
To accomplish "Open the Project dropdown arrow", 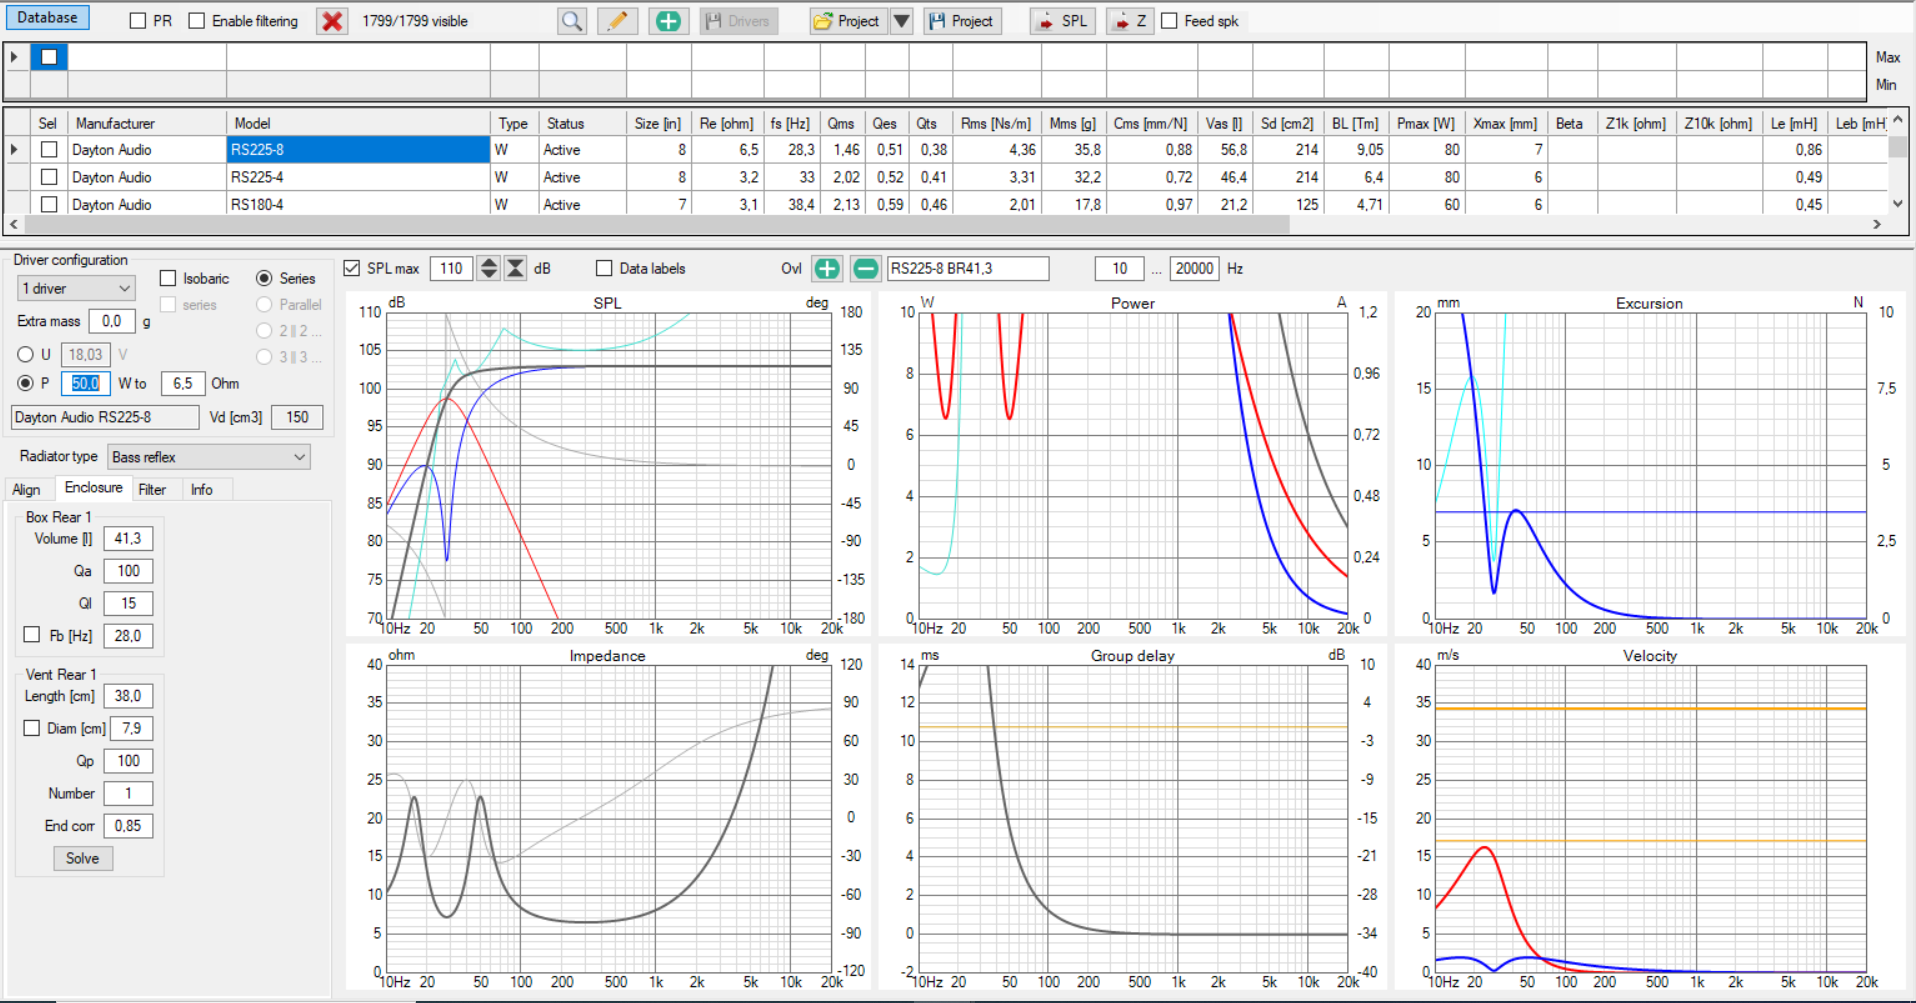I will (902, 21).
